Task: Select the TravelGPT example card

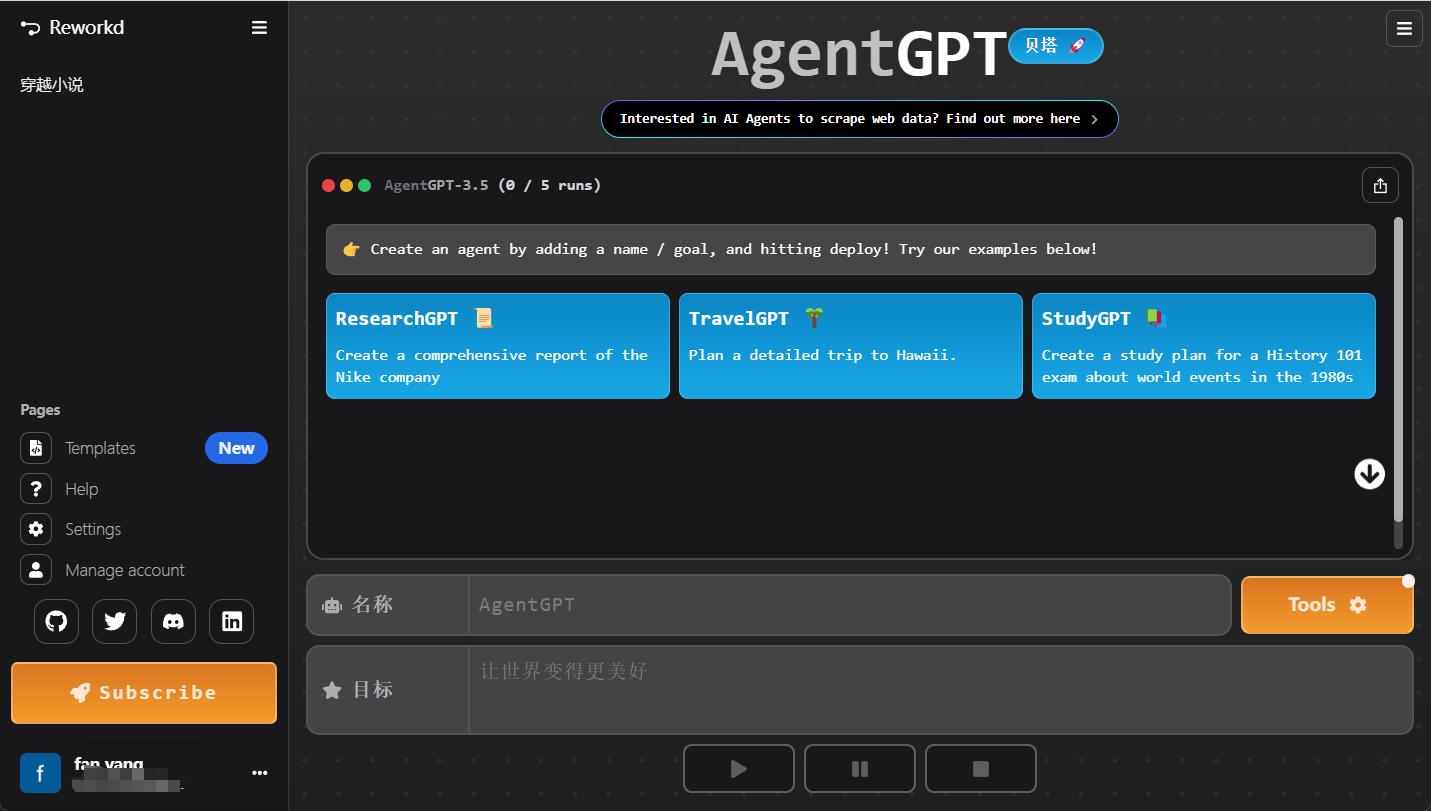Action: (x=851, y=346)
